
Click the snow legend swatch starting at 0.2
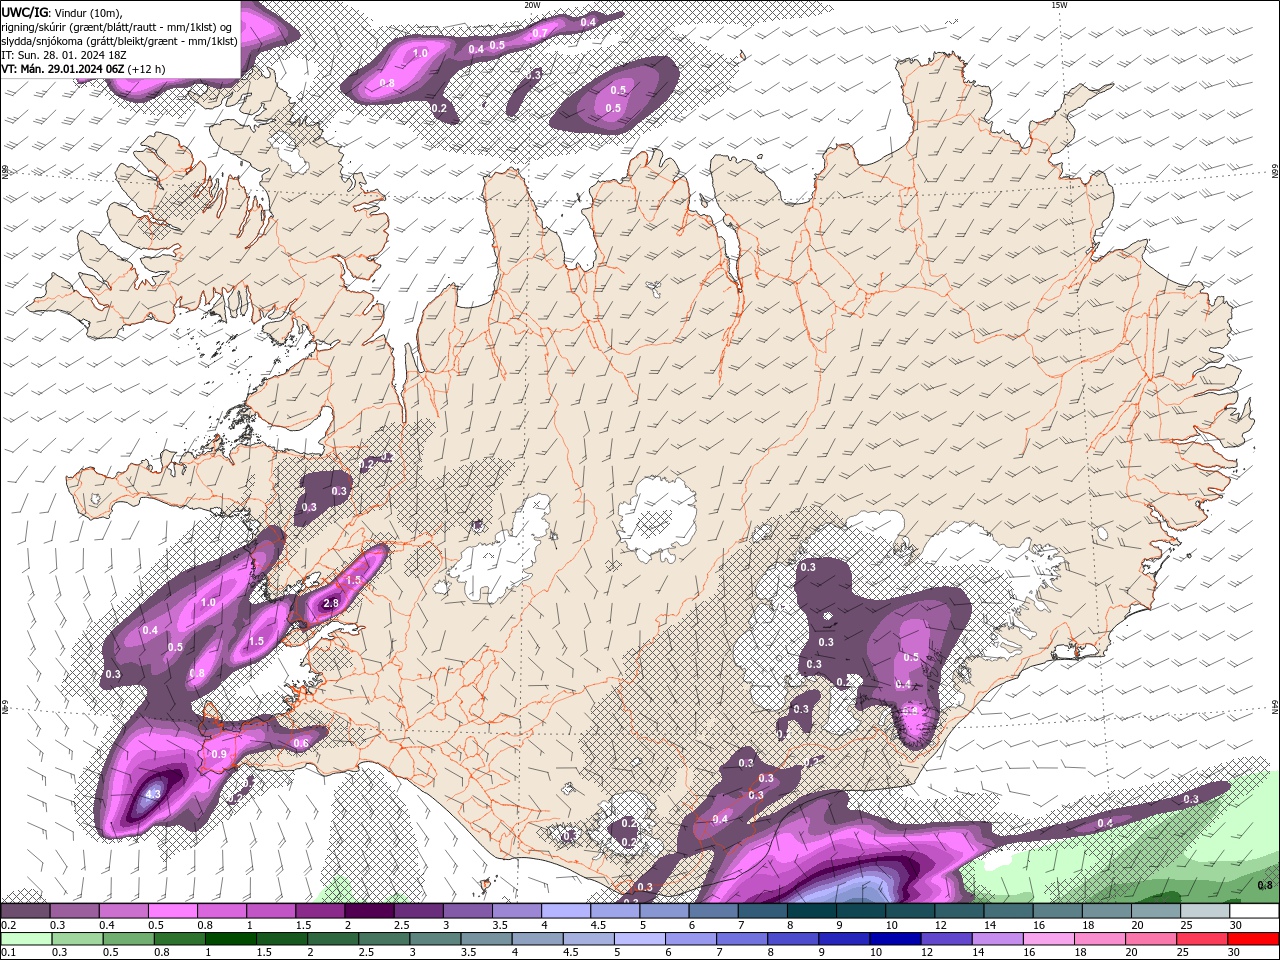tap(26, 911)
